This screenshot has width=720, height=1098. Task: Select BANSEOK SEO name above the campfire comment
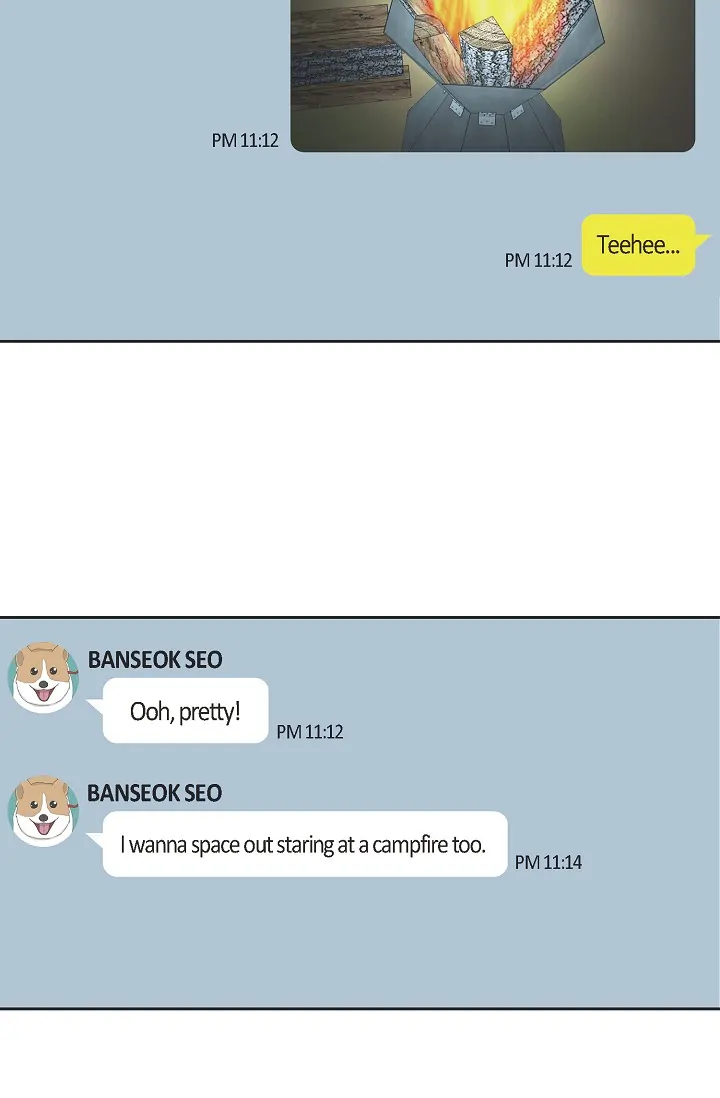155,793
